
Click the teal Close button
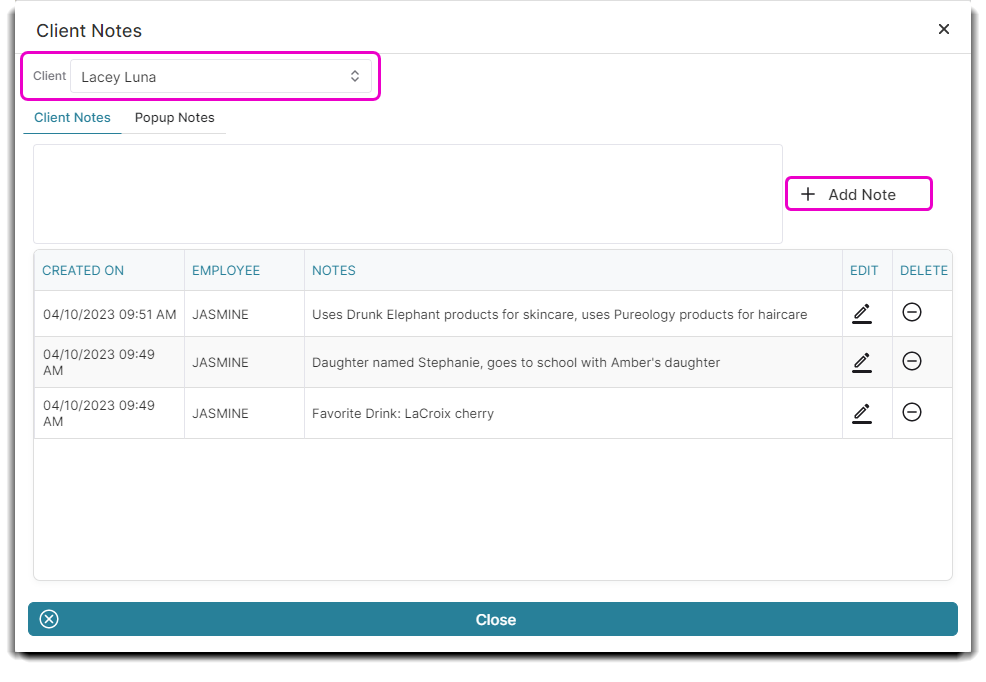tap(492, 619)
